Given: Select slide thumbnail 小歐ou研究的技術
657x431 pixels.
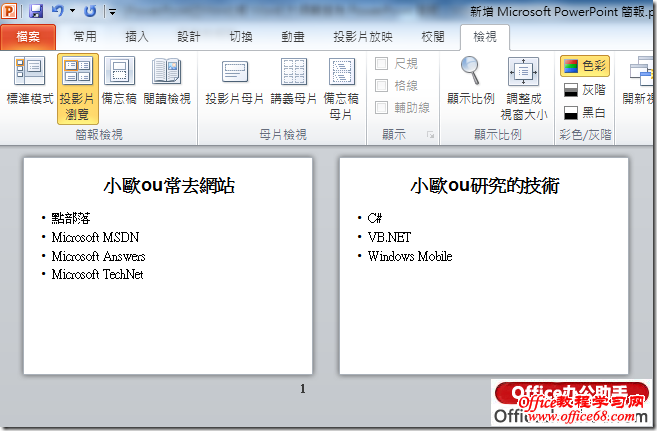Looking at the screenshot, I should [484, 266].
